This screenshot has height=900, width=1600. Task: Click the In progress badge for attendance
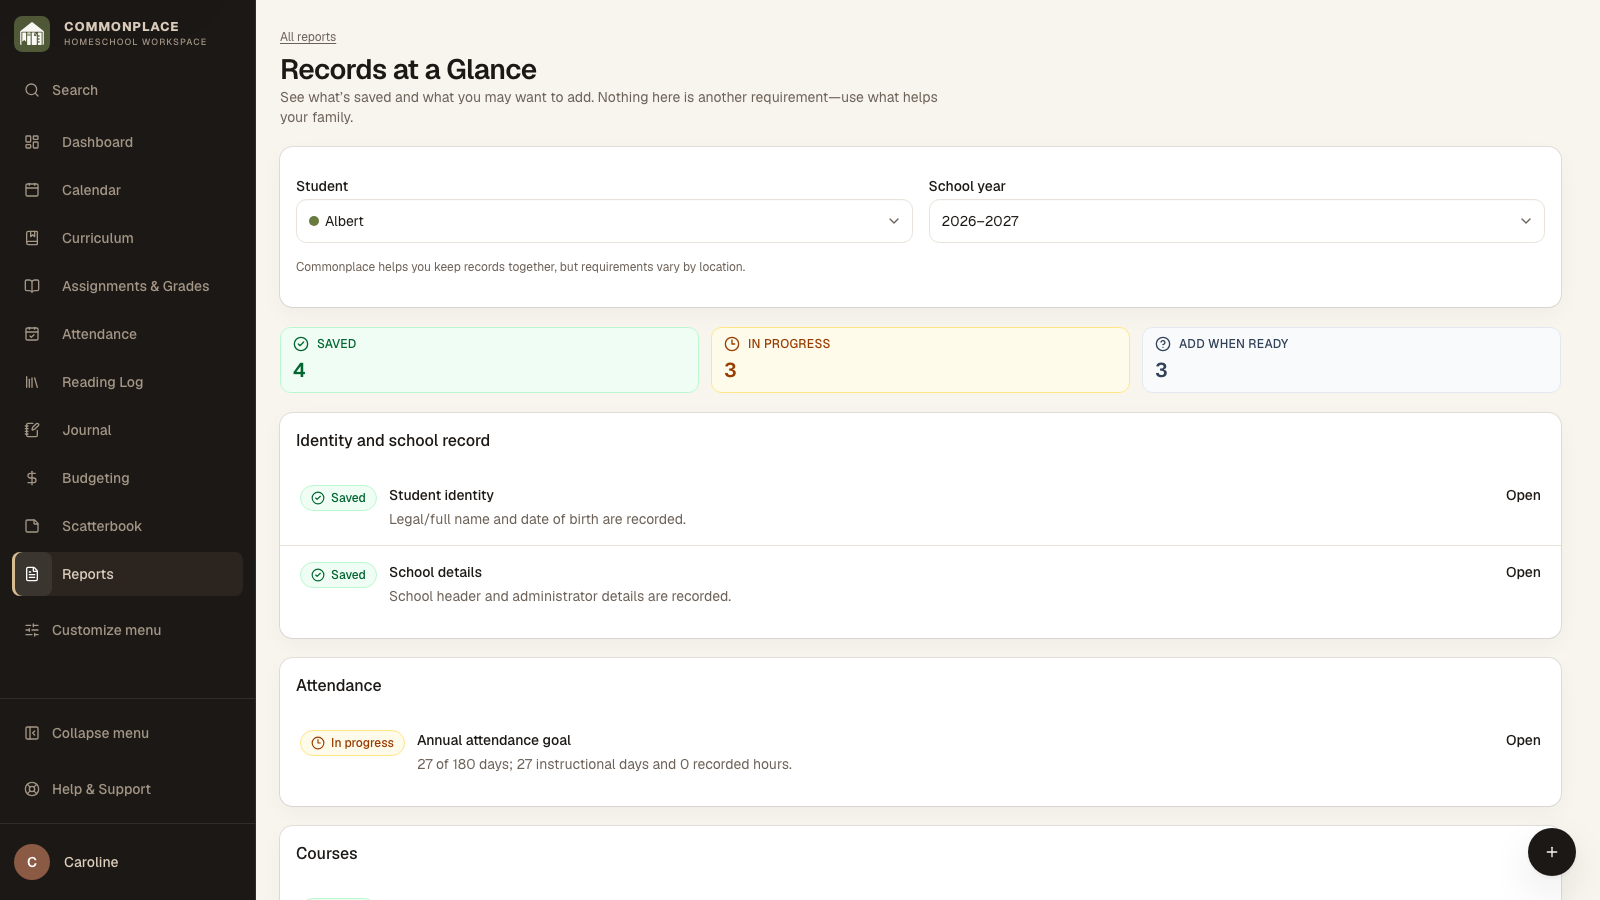click(352, 743)
